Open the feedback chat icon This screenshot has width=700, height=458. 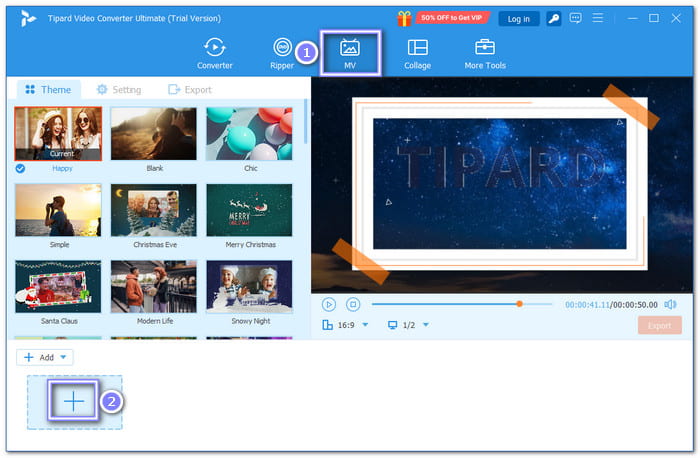click(575, 18)
